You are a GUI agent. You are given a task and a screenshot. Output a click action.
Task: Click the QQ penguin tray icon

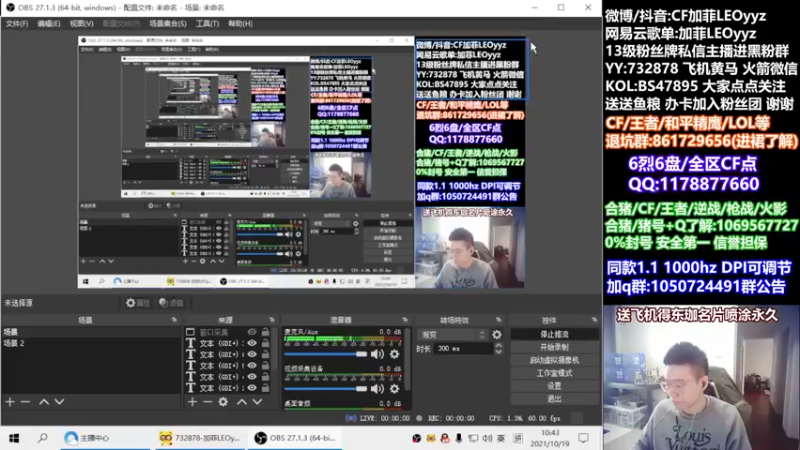[445, 438]
